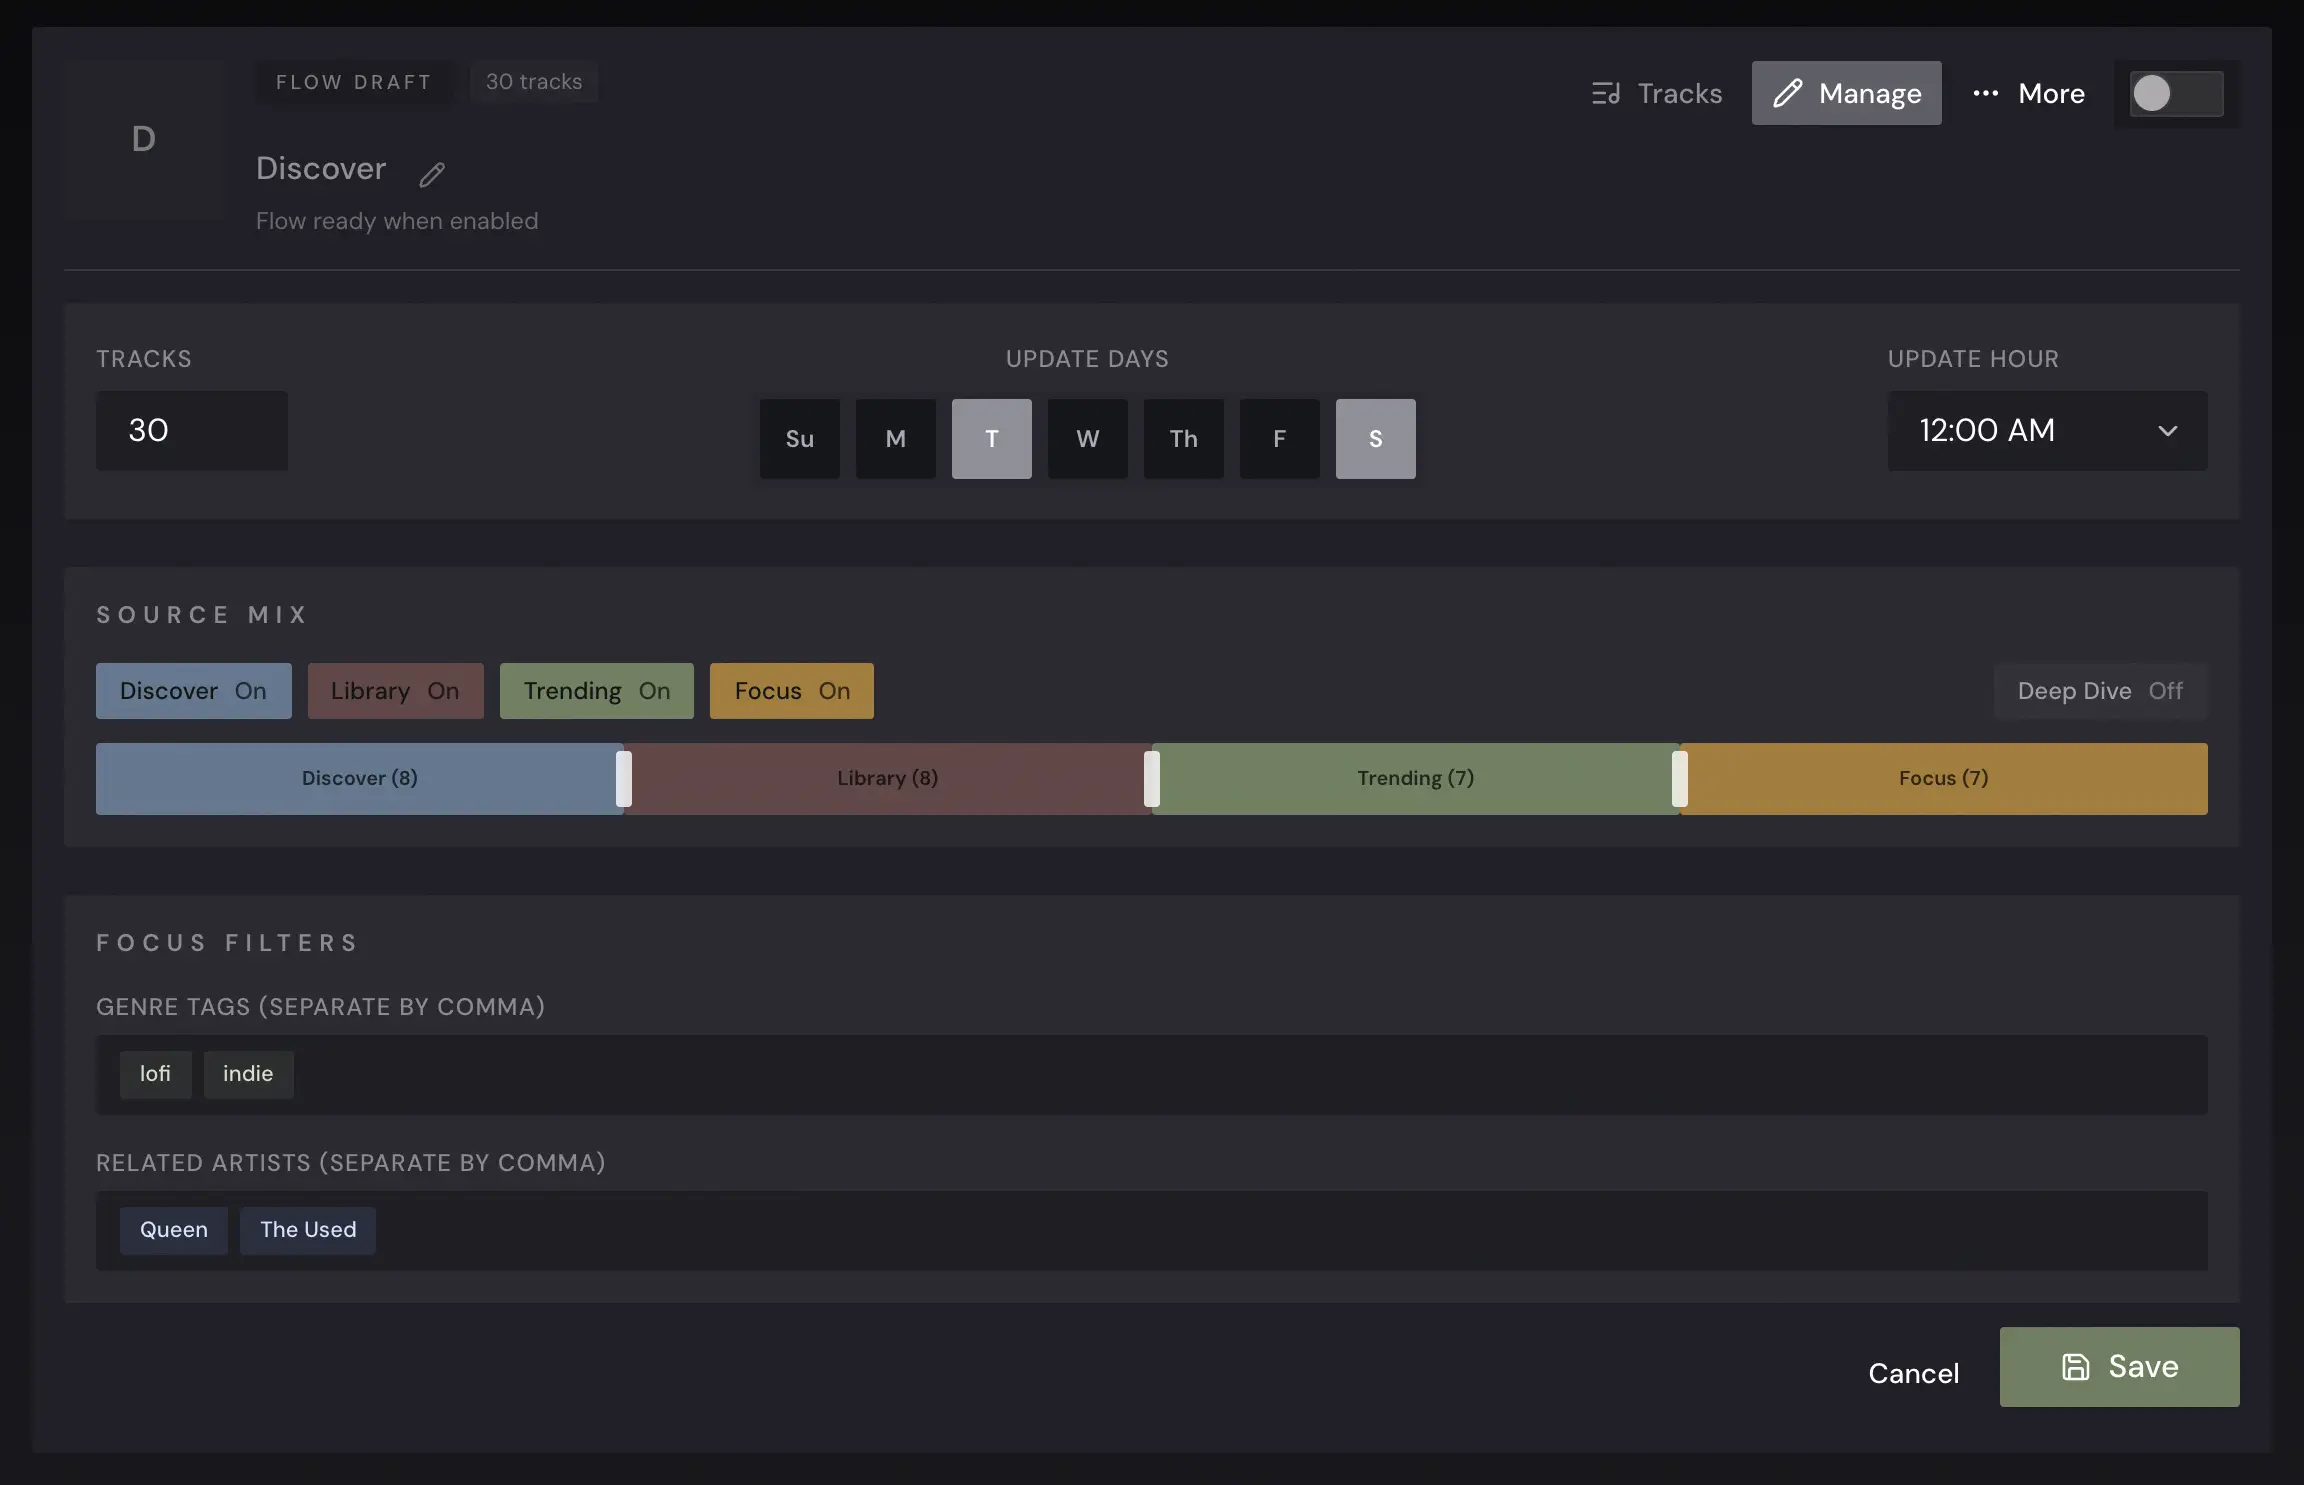This screenshot has width=2304, height=1485.
Task: Focus the genre tags input area
Action: tap(1152, 1074)
